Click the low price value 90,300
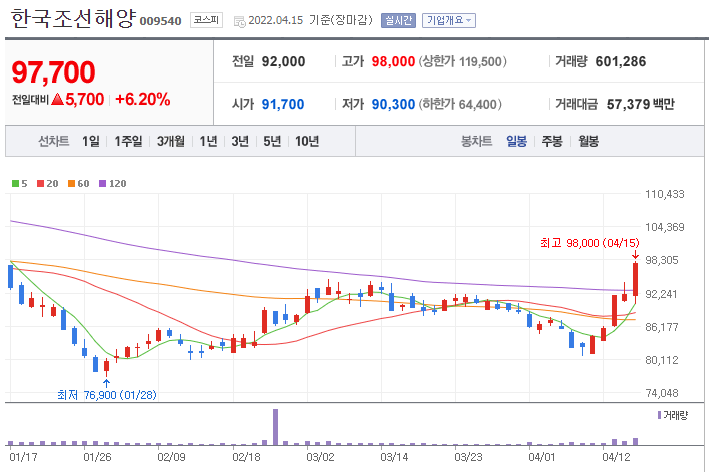 pyautogui.click(x=393, y=104)
